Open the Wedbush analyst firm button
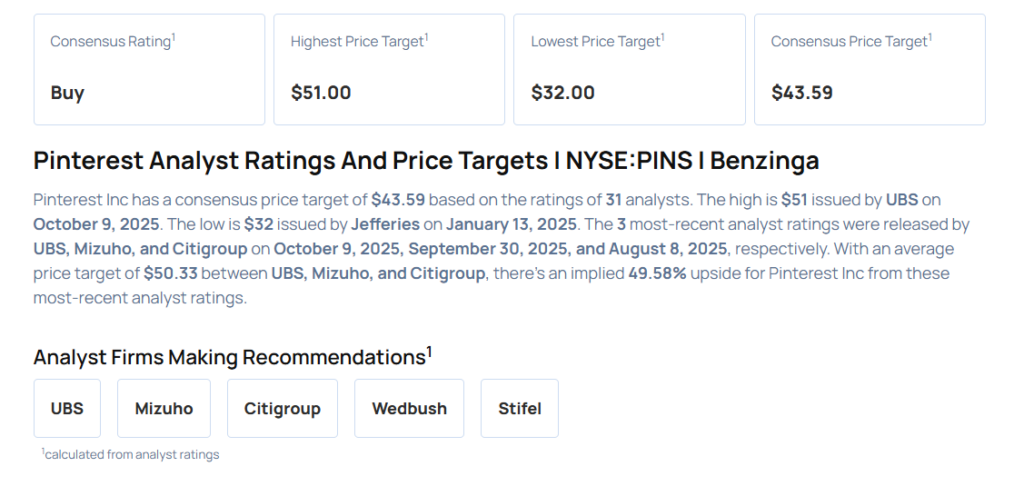This screenshot has height=496, width=1024. pos(409,408)
